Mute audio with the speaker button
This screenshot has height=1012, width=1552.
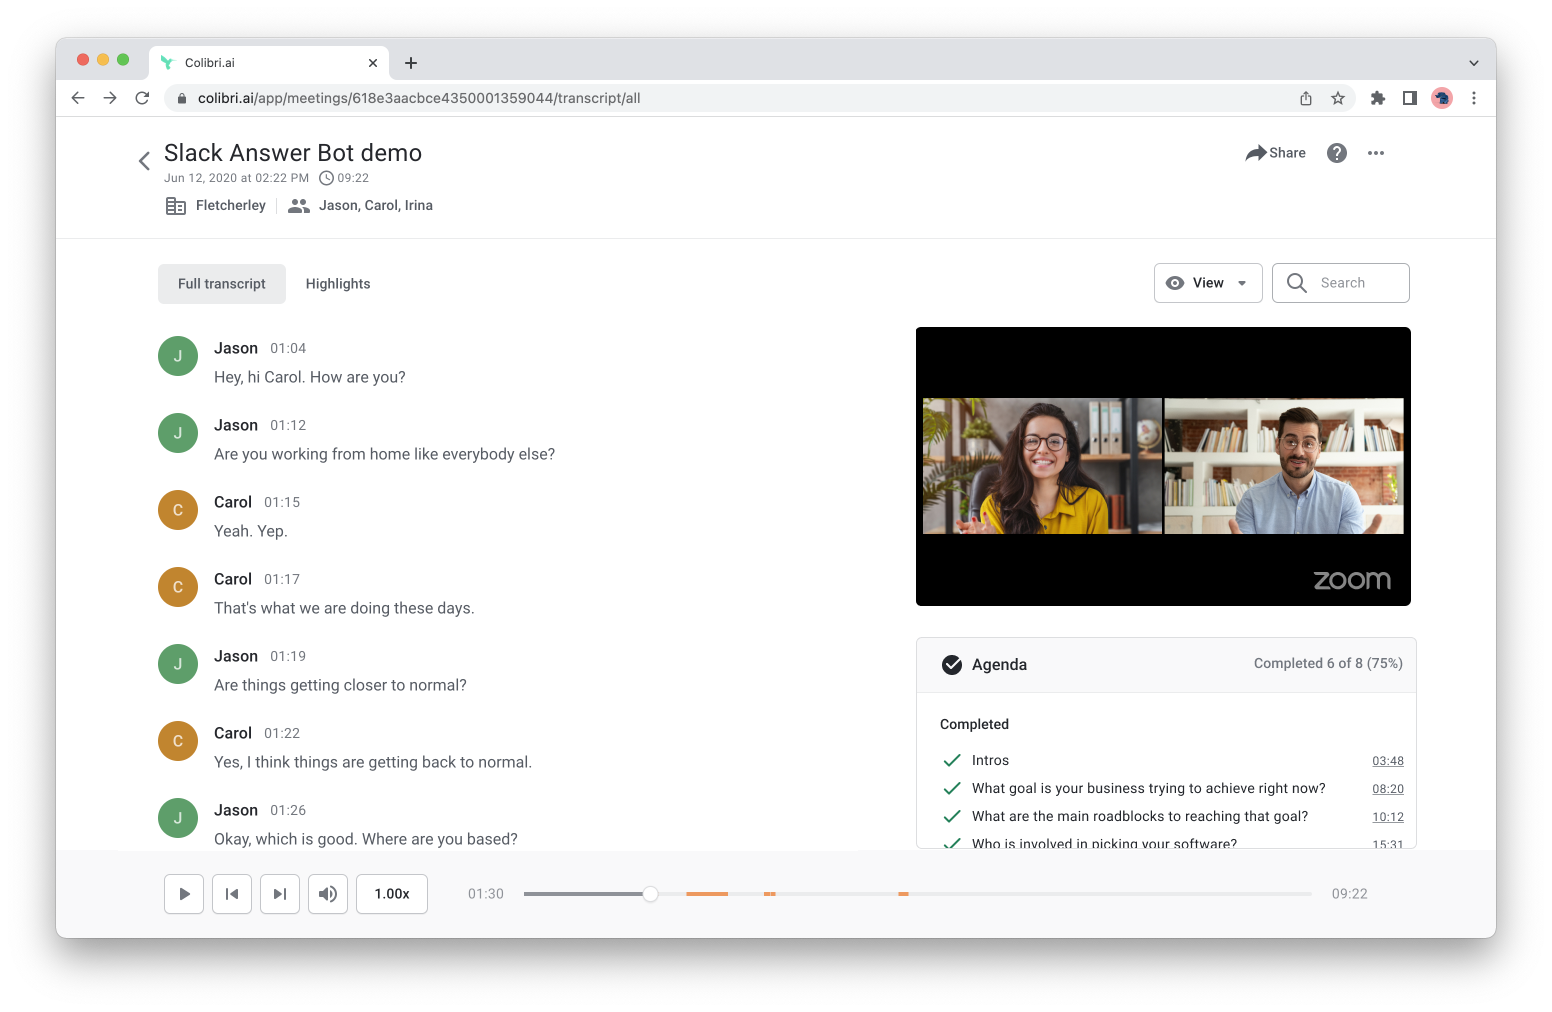328,894
